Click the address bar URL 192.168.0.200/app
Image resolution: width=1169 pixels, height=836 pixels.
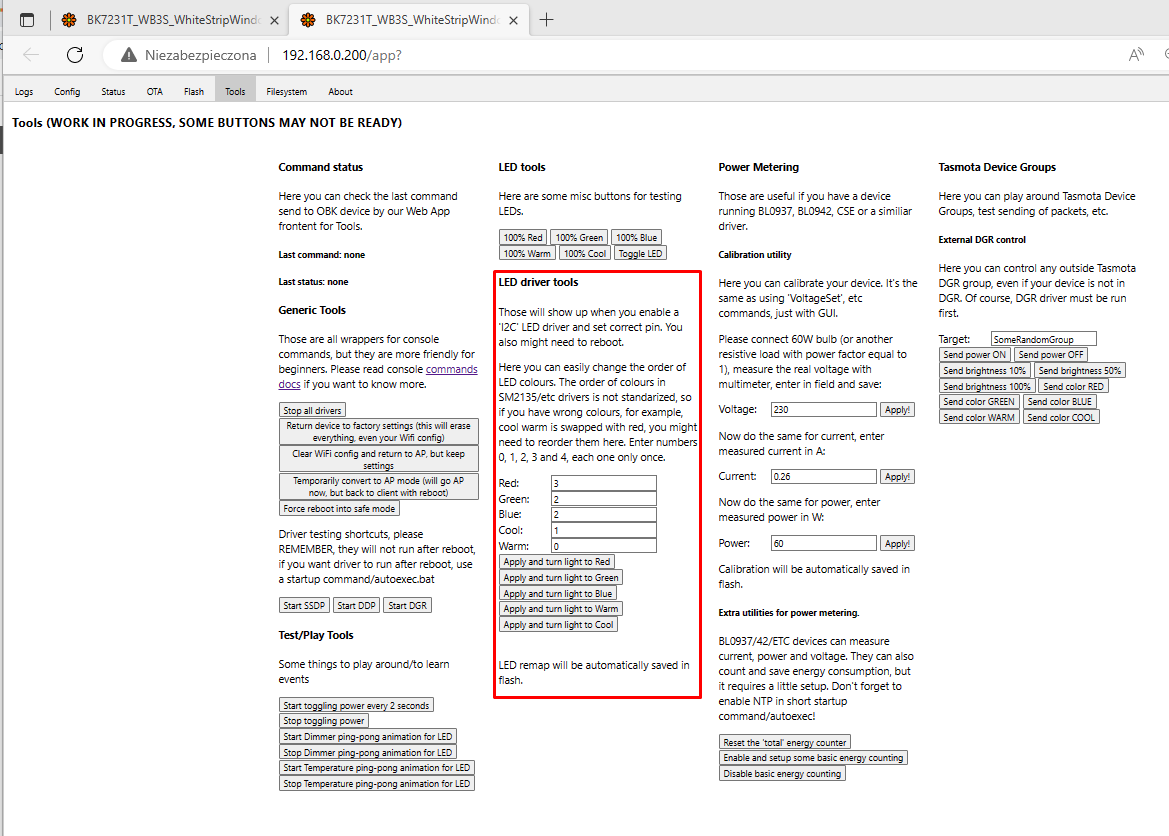[341, 55]
